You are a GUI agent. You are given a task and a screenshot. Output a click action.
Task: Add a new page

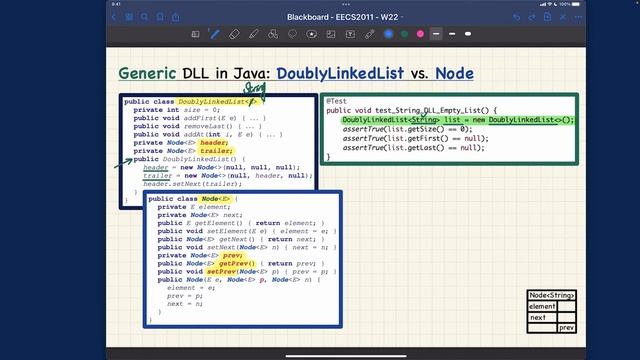click(547, 17)
